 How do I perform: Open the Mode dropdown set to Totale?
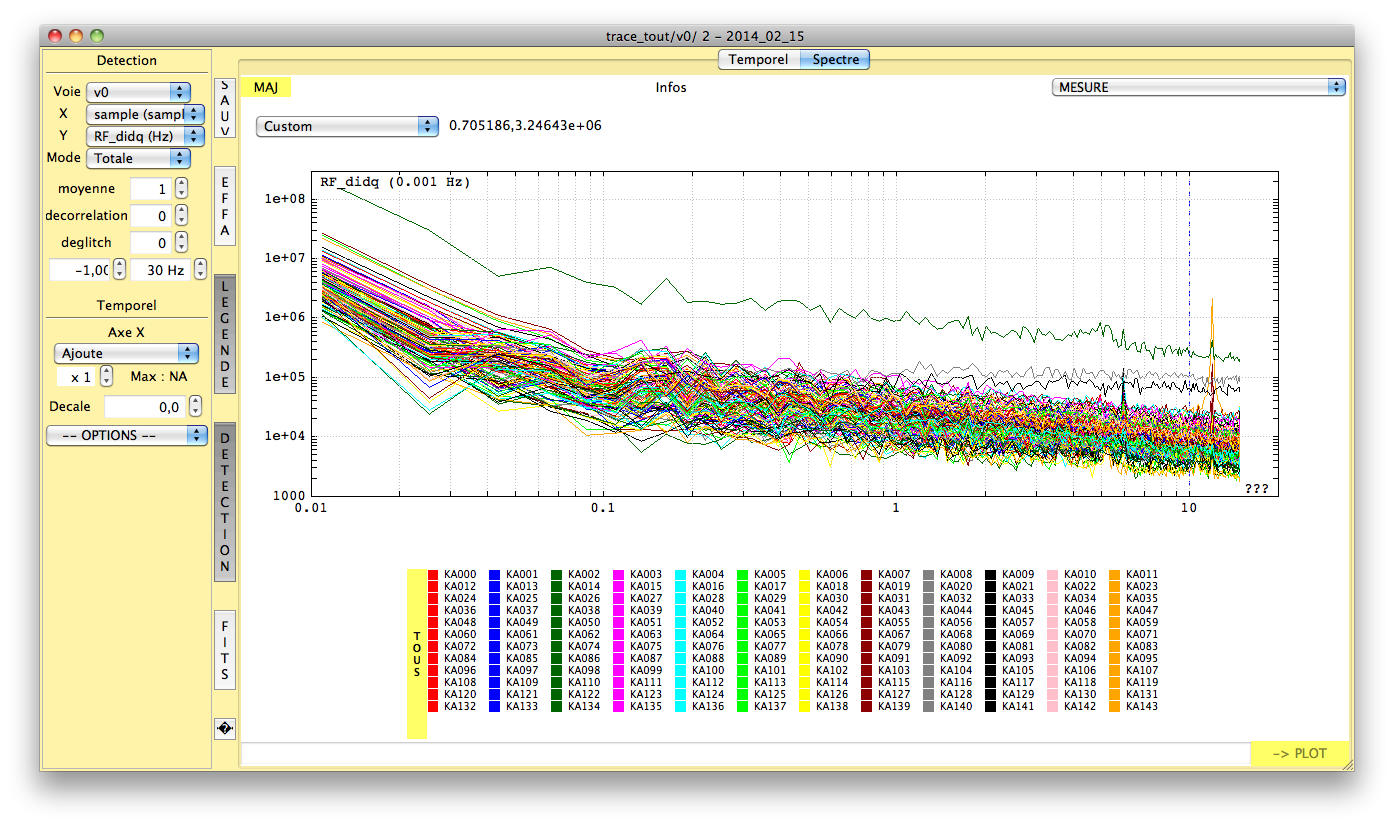pos(138,158)
